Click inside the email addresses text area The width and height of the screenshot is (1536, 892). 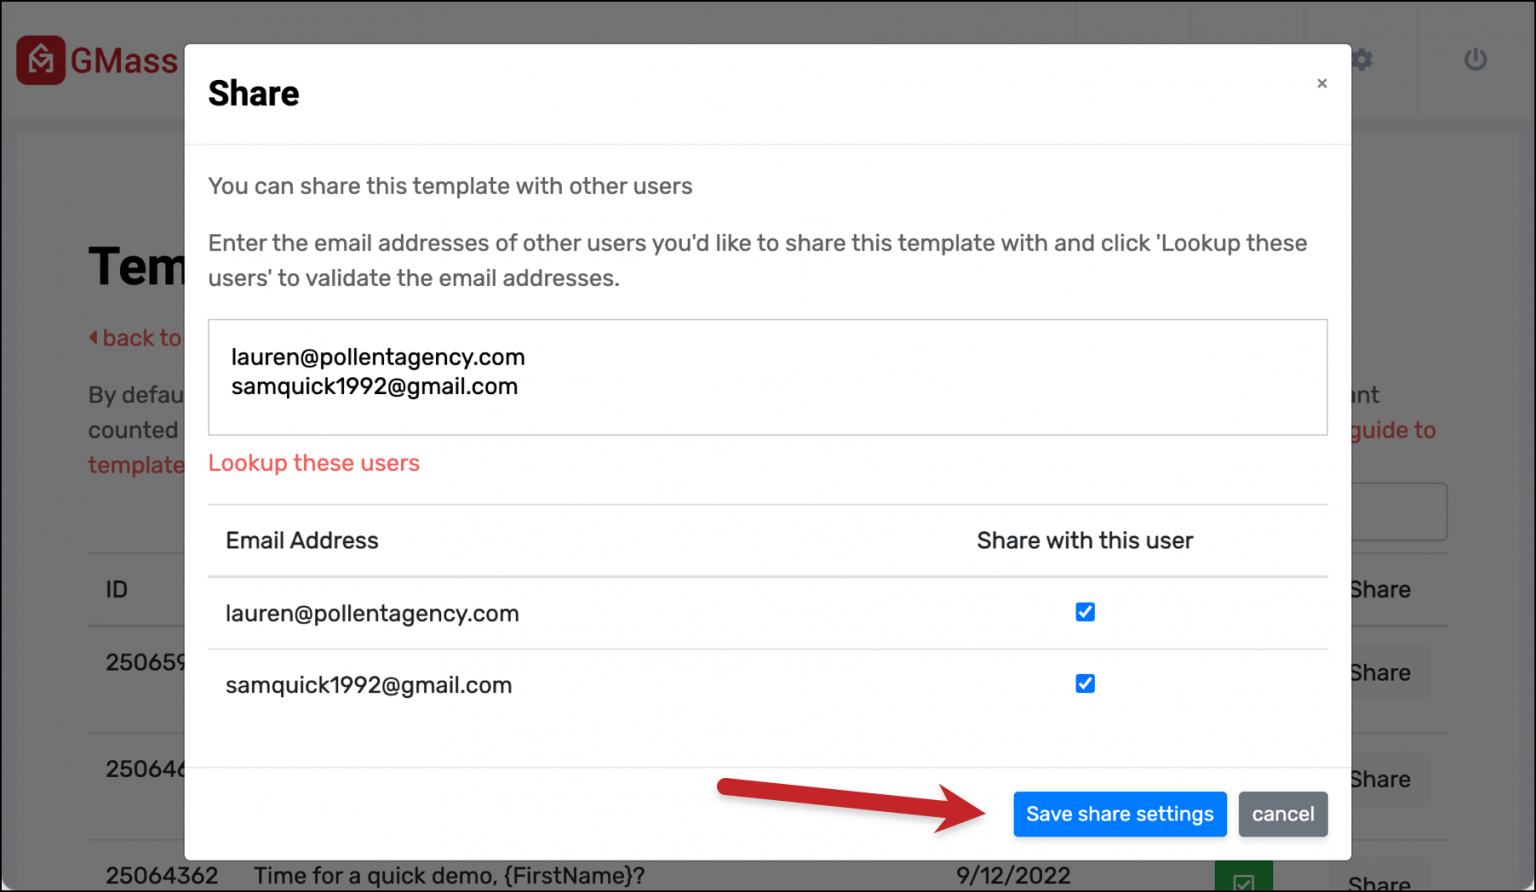click(x=767, y=377)
